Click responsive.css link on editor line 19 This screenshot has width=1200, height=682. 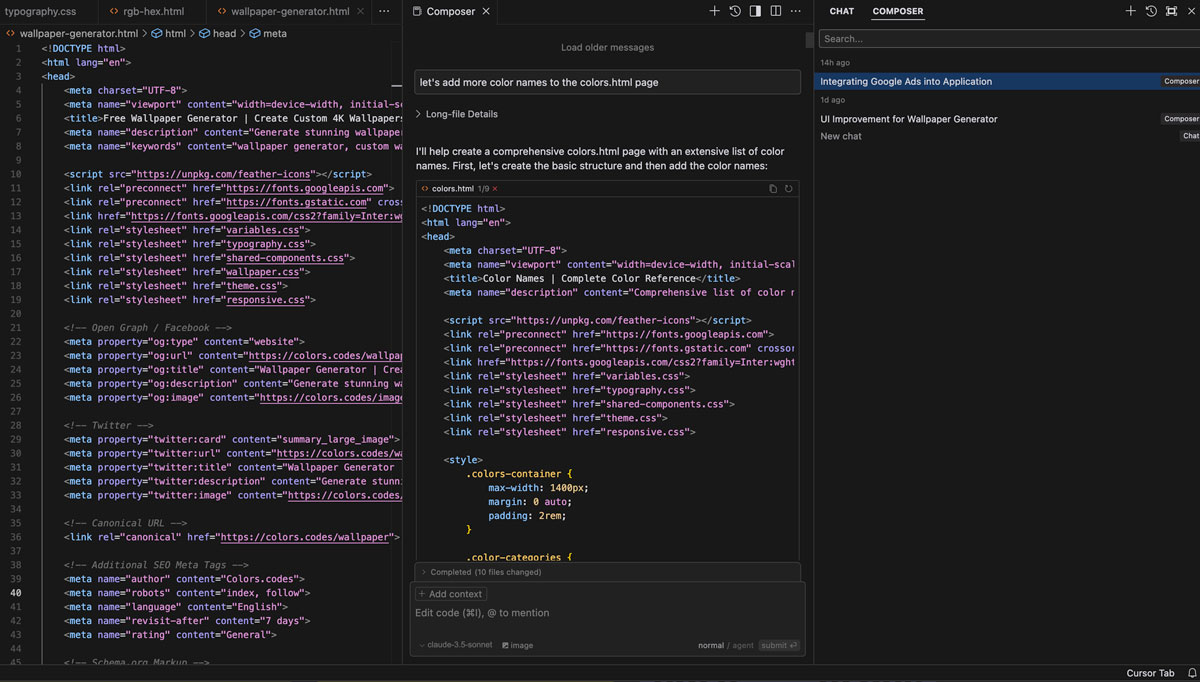click(x=267, y=300)
